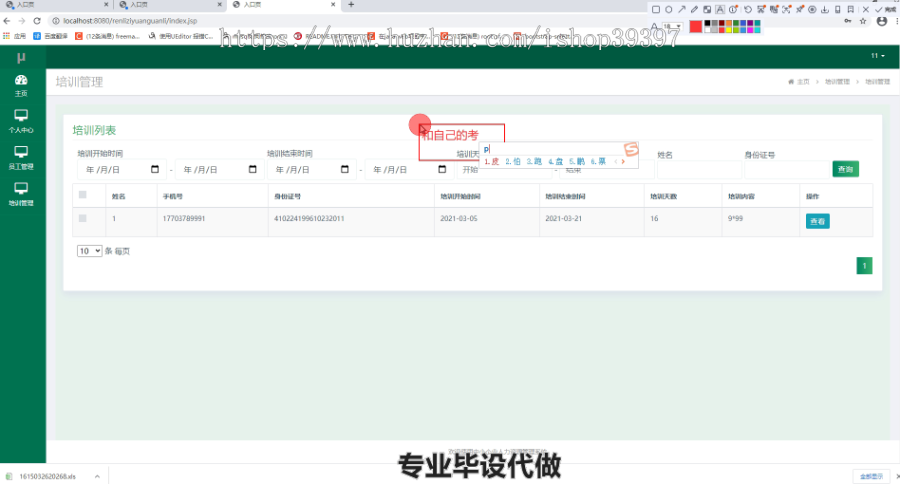The width and height of the screenshot is (900, 484).
Task: Click the ID number search input field
Action: pos(787,170)
